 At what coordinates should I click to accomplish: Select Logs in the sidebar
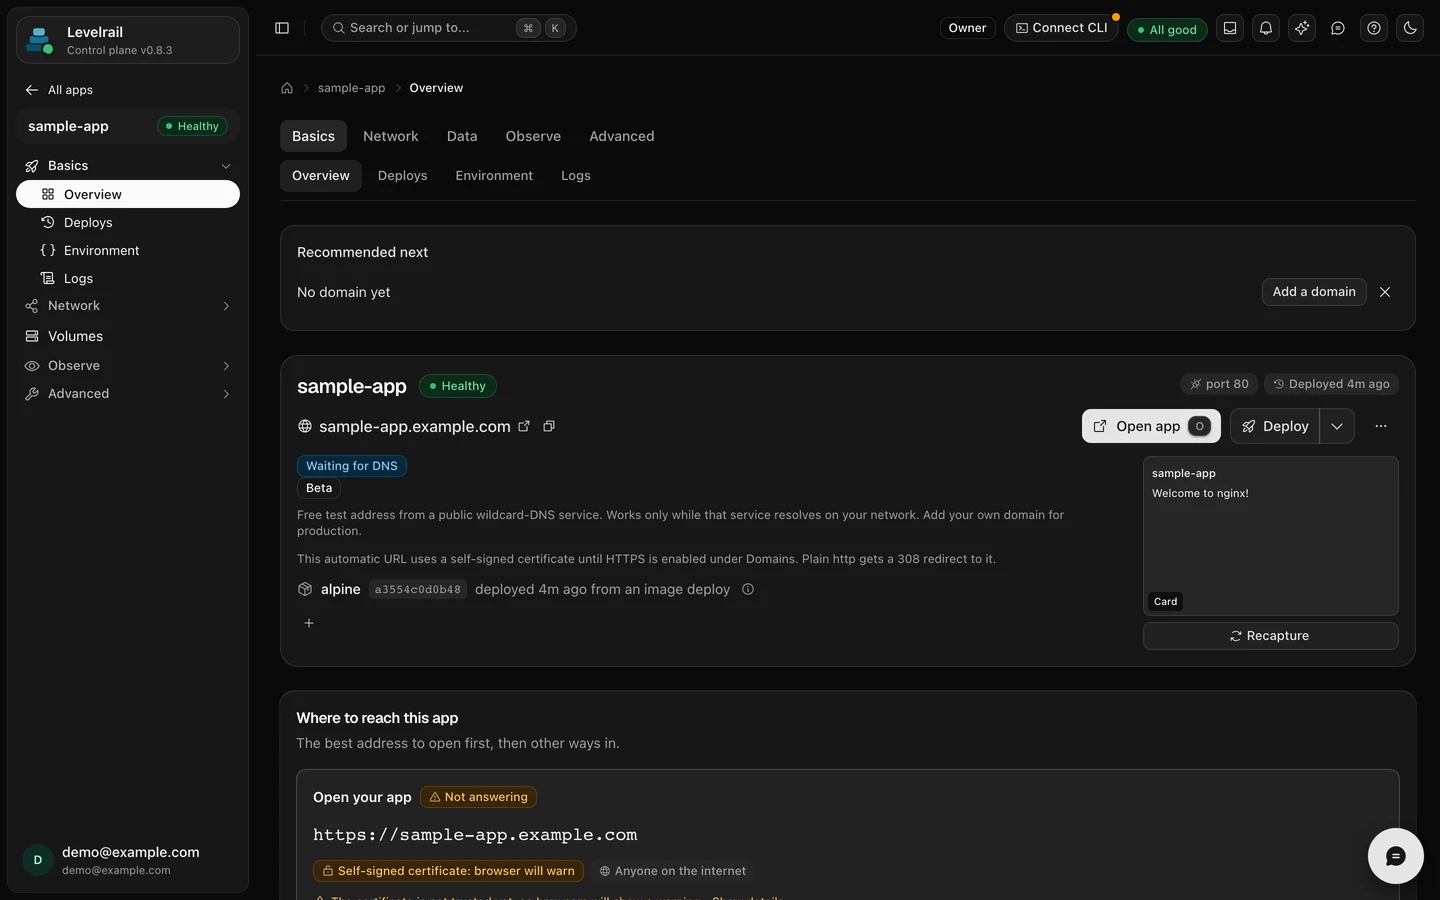[128, 278]
